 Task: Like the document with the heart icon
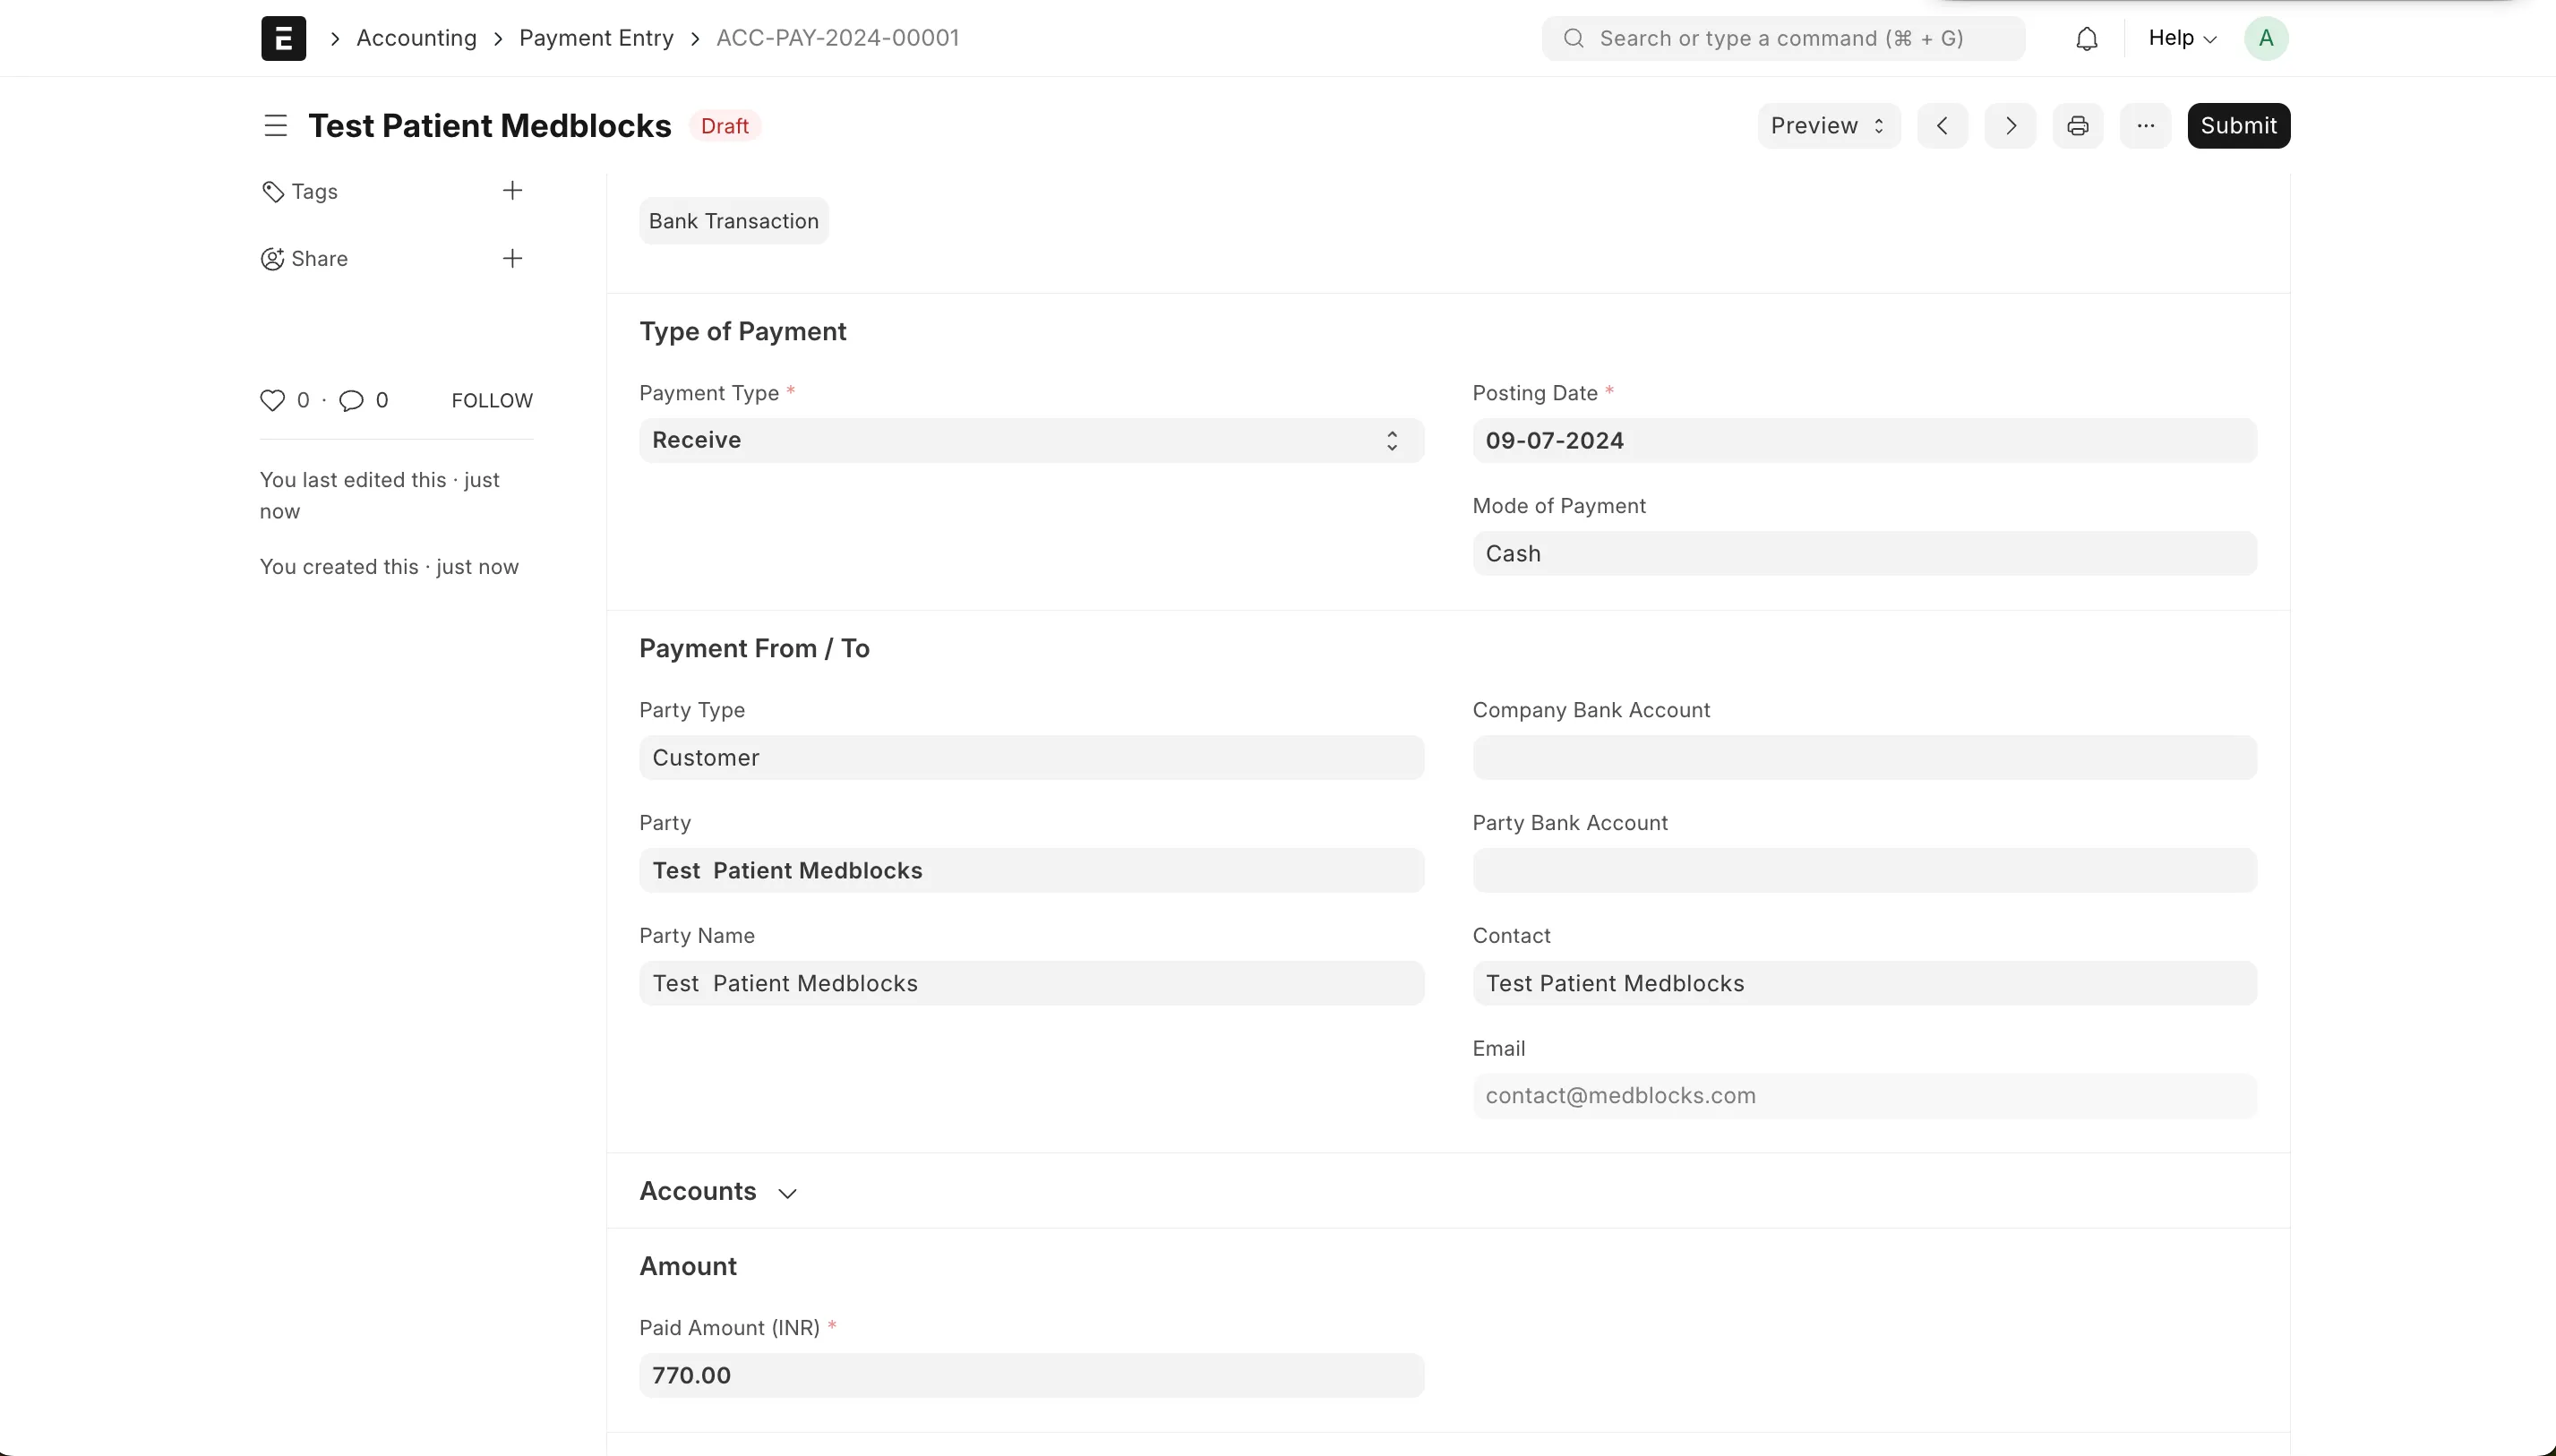(274, 400)
